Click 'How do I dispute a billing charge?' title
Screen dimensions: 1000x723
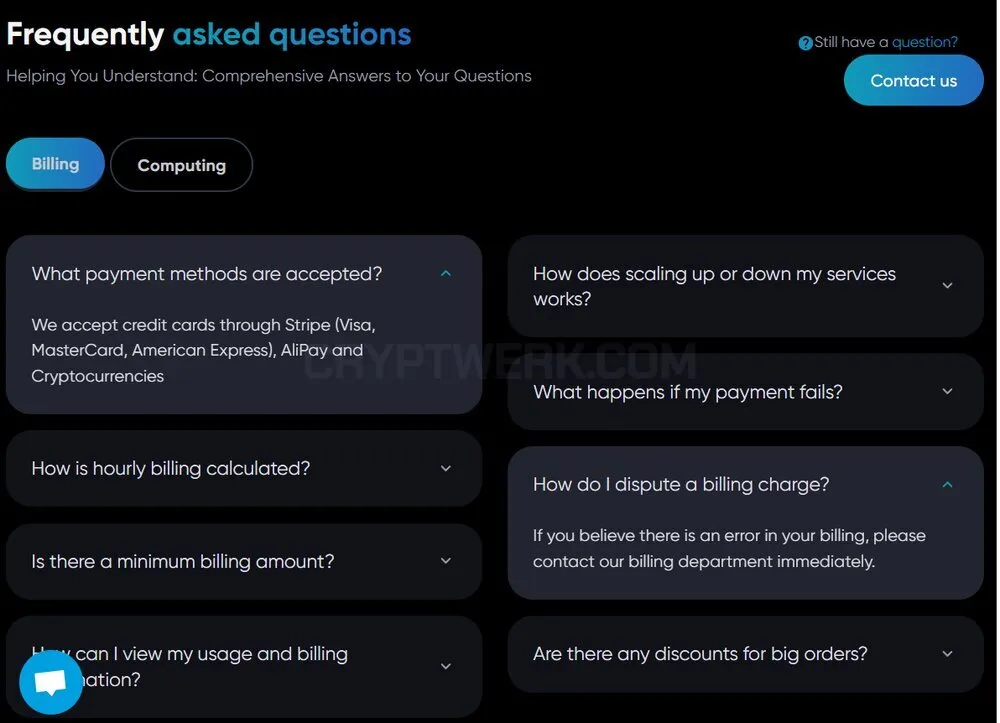pos(681,485)
